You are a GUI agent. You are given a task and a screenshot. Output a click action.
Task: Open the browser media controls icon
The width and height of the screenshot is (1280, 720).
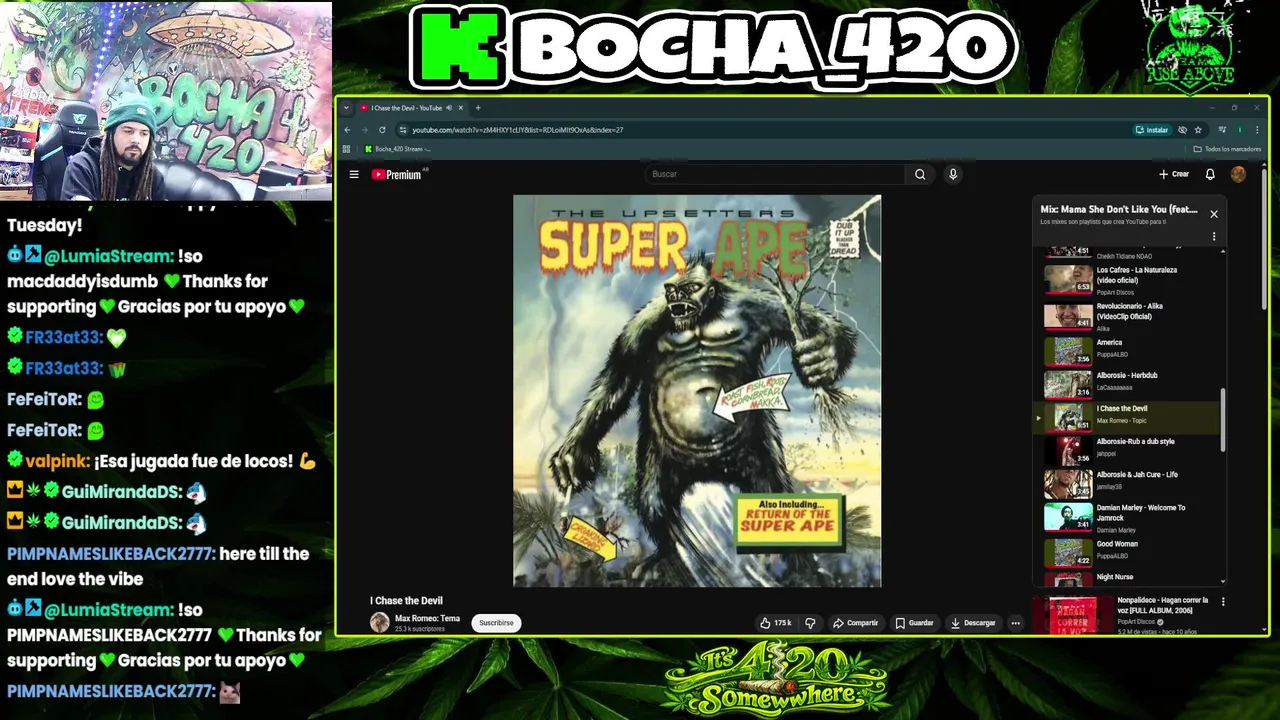point(1222,130)
